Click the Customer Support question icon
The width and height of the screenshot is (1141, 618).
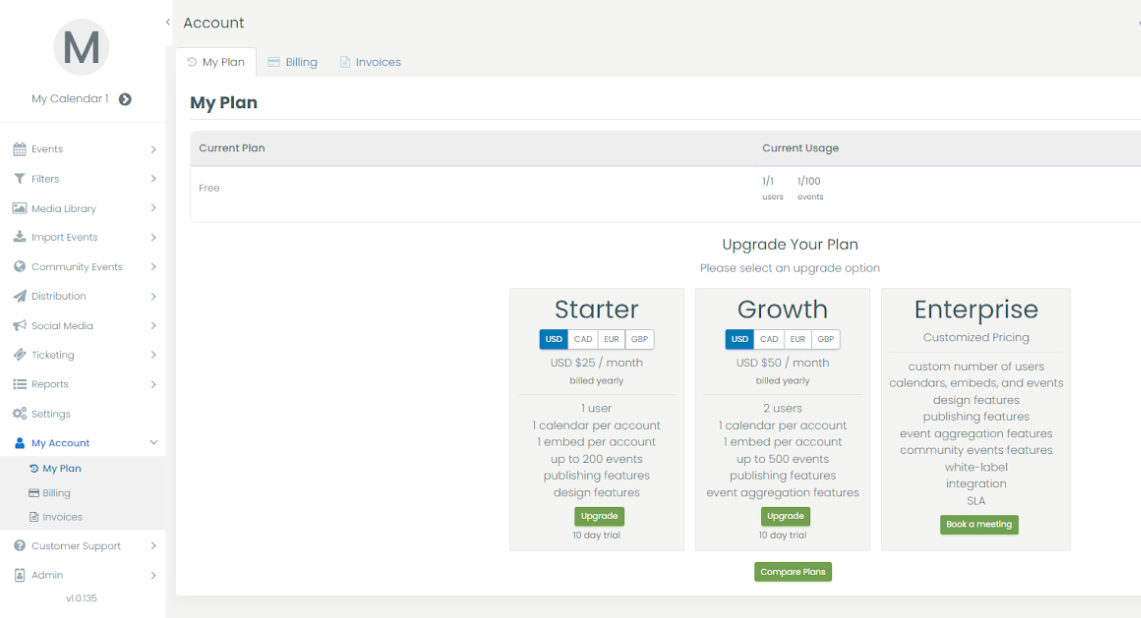pos(20,545)
